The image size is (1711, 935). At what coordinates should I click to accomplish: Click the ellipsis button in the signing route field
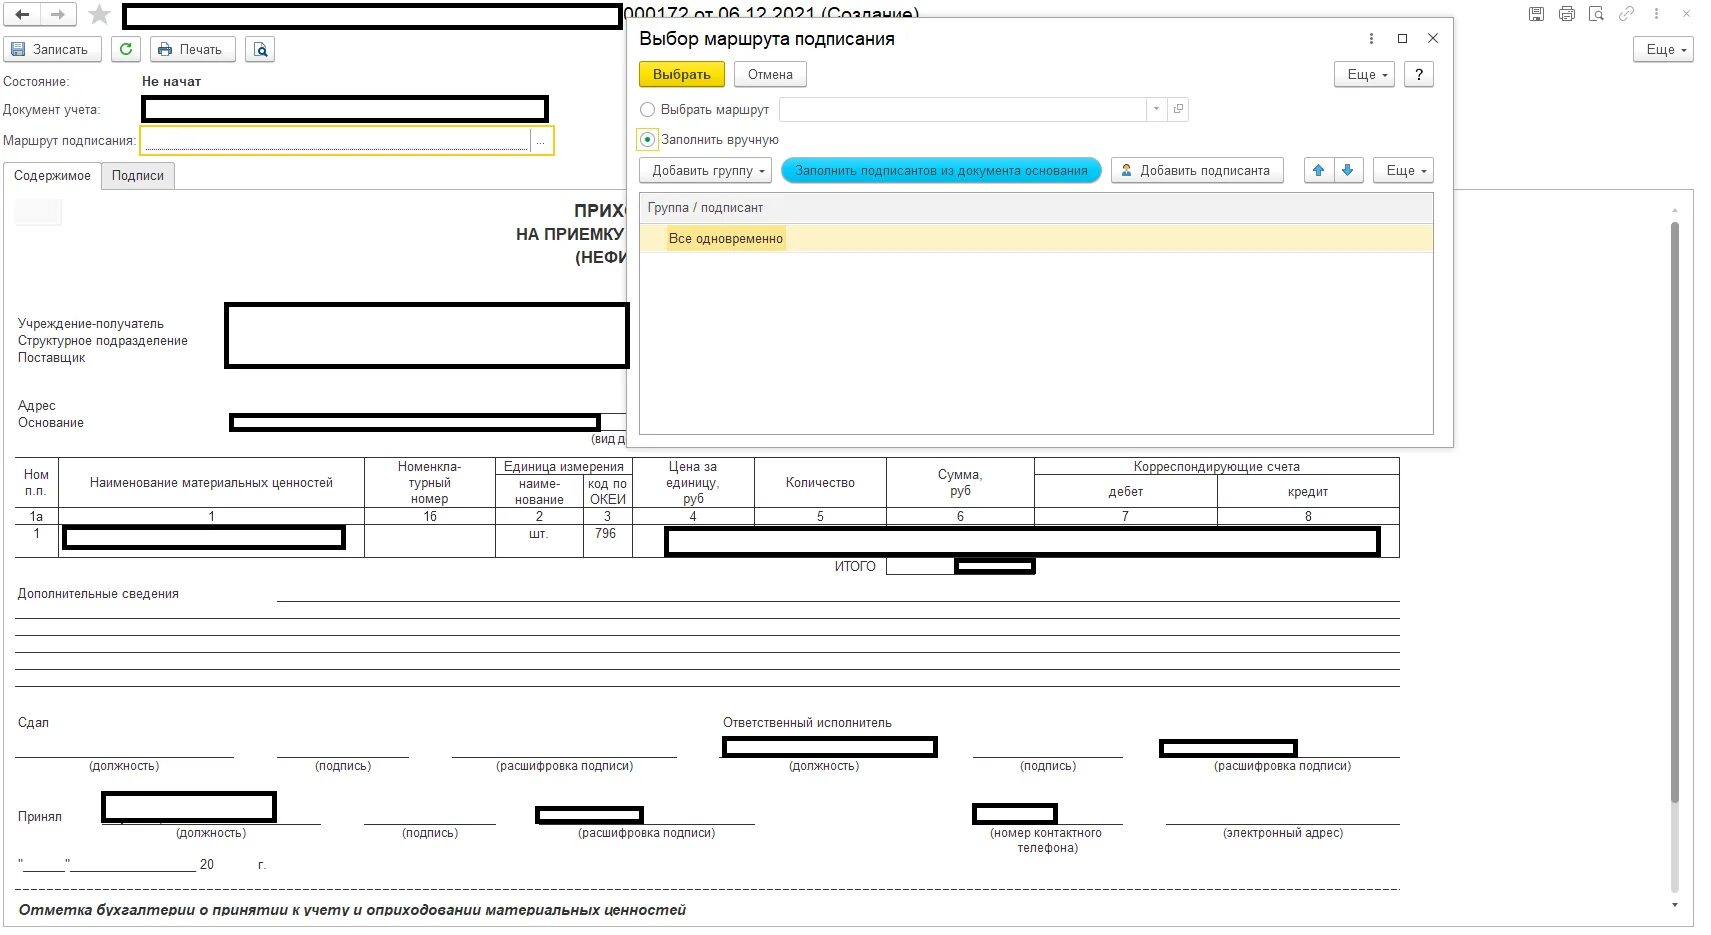tap(540, 141)
